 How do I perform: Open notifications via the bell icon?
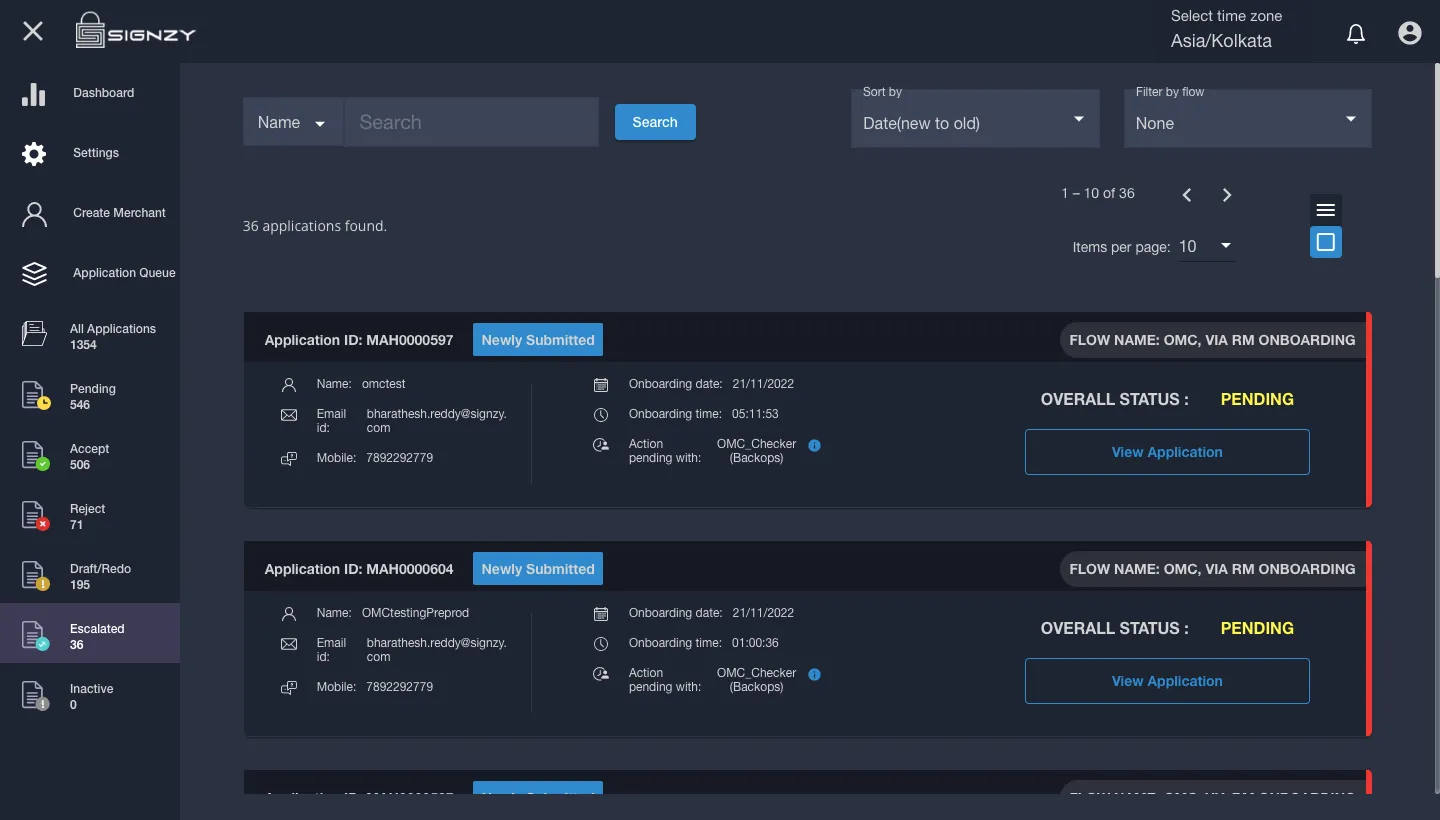pos(1356,34)
